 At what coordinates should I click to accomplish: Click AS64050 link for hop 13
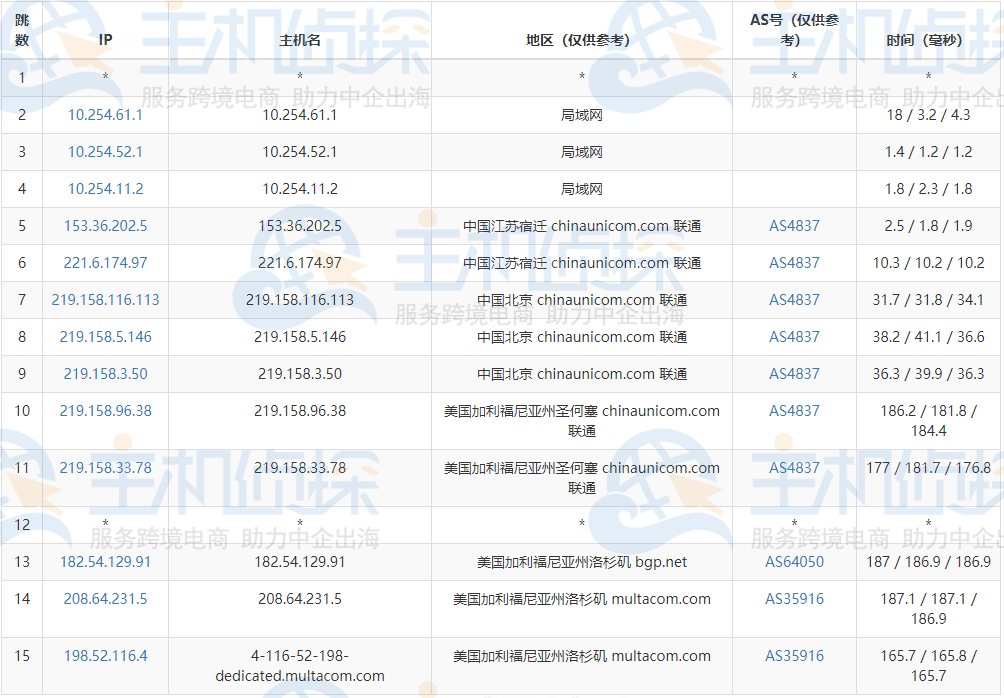coord(793,562)
